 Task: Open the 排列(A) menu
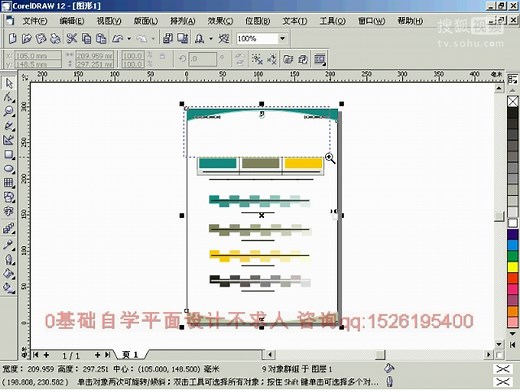(x=183, y=21)
